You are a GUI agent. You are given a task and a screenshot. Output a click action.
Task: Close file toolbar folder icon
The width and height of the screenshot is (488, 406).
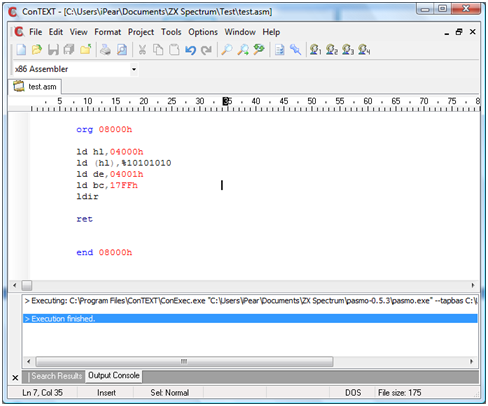pos(85,50)
